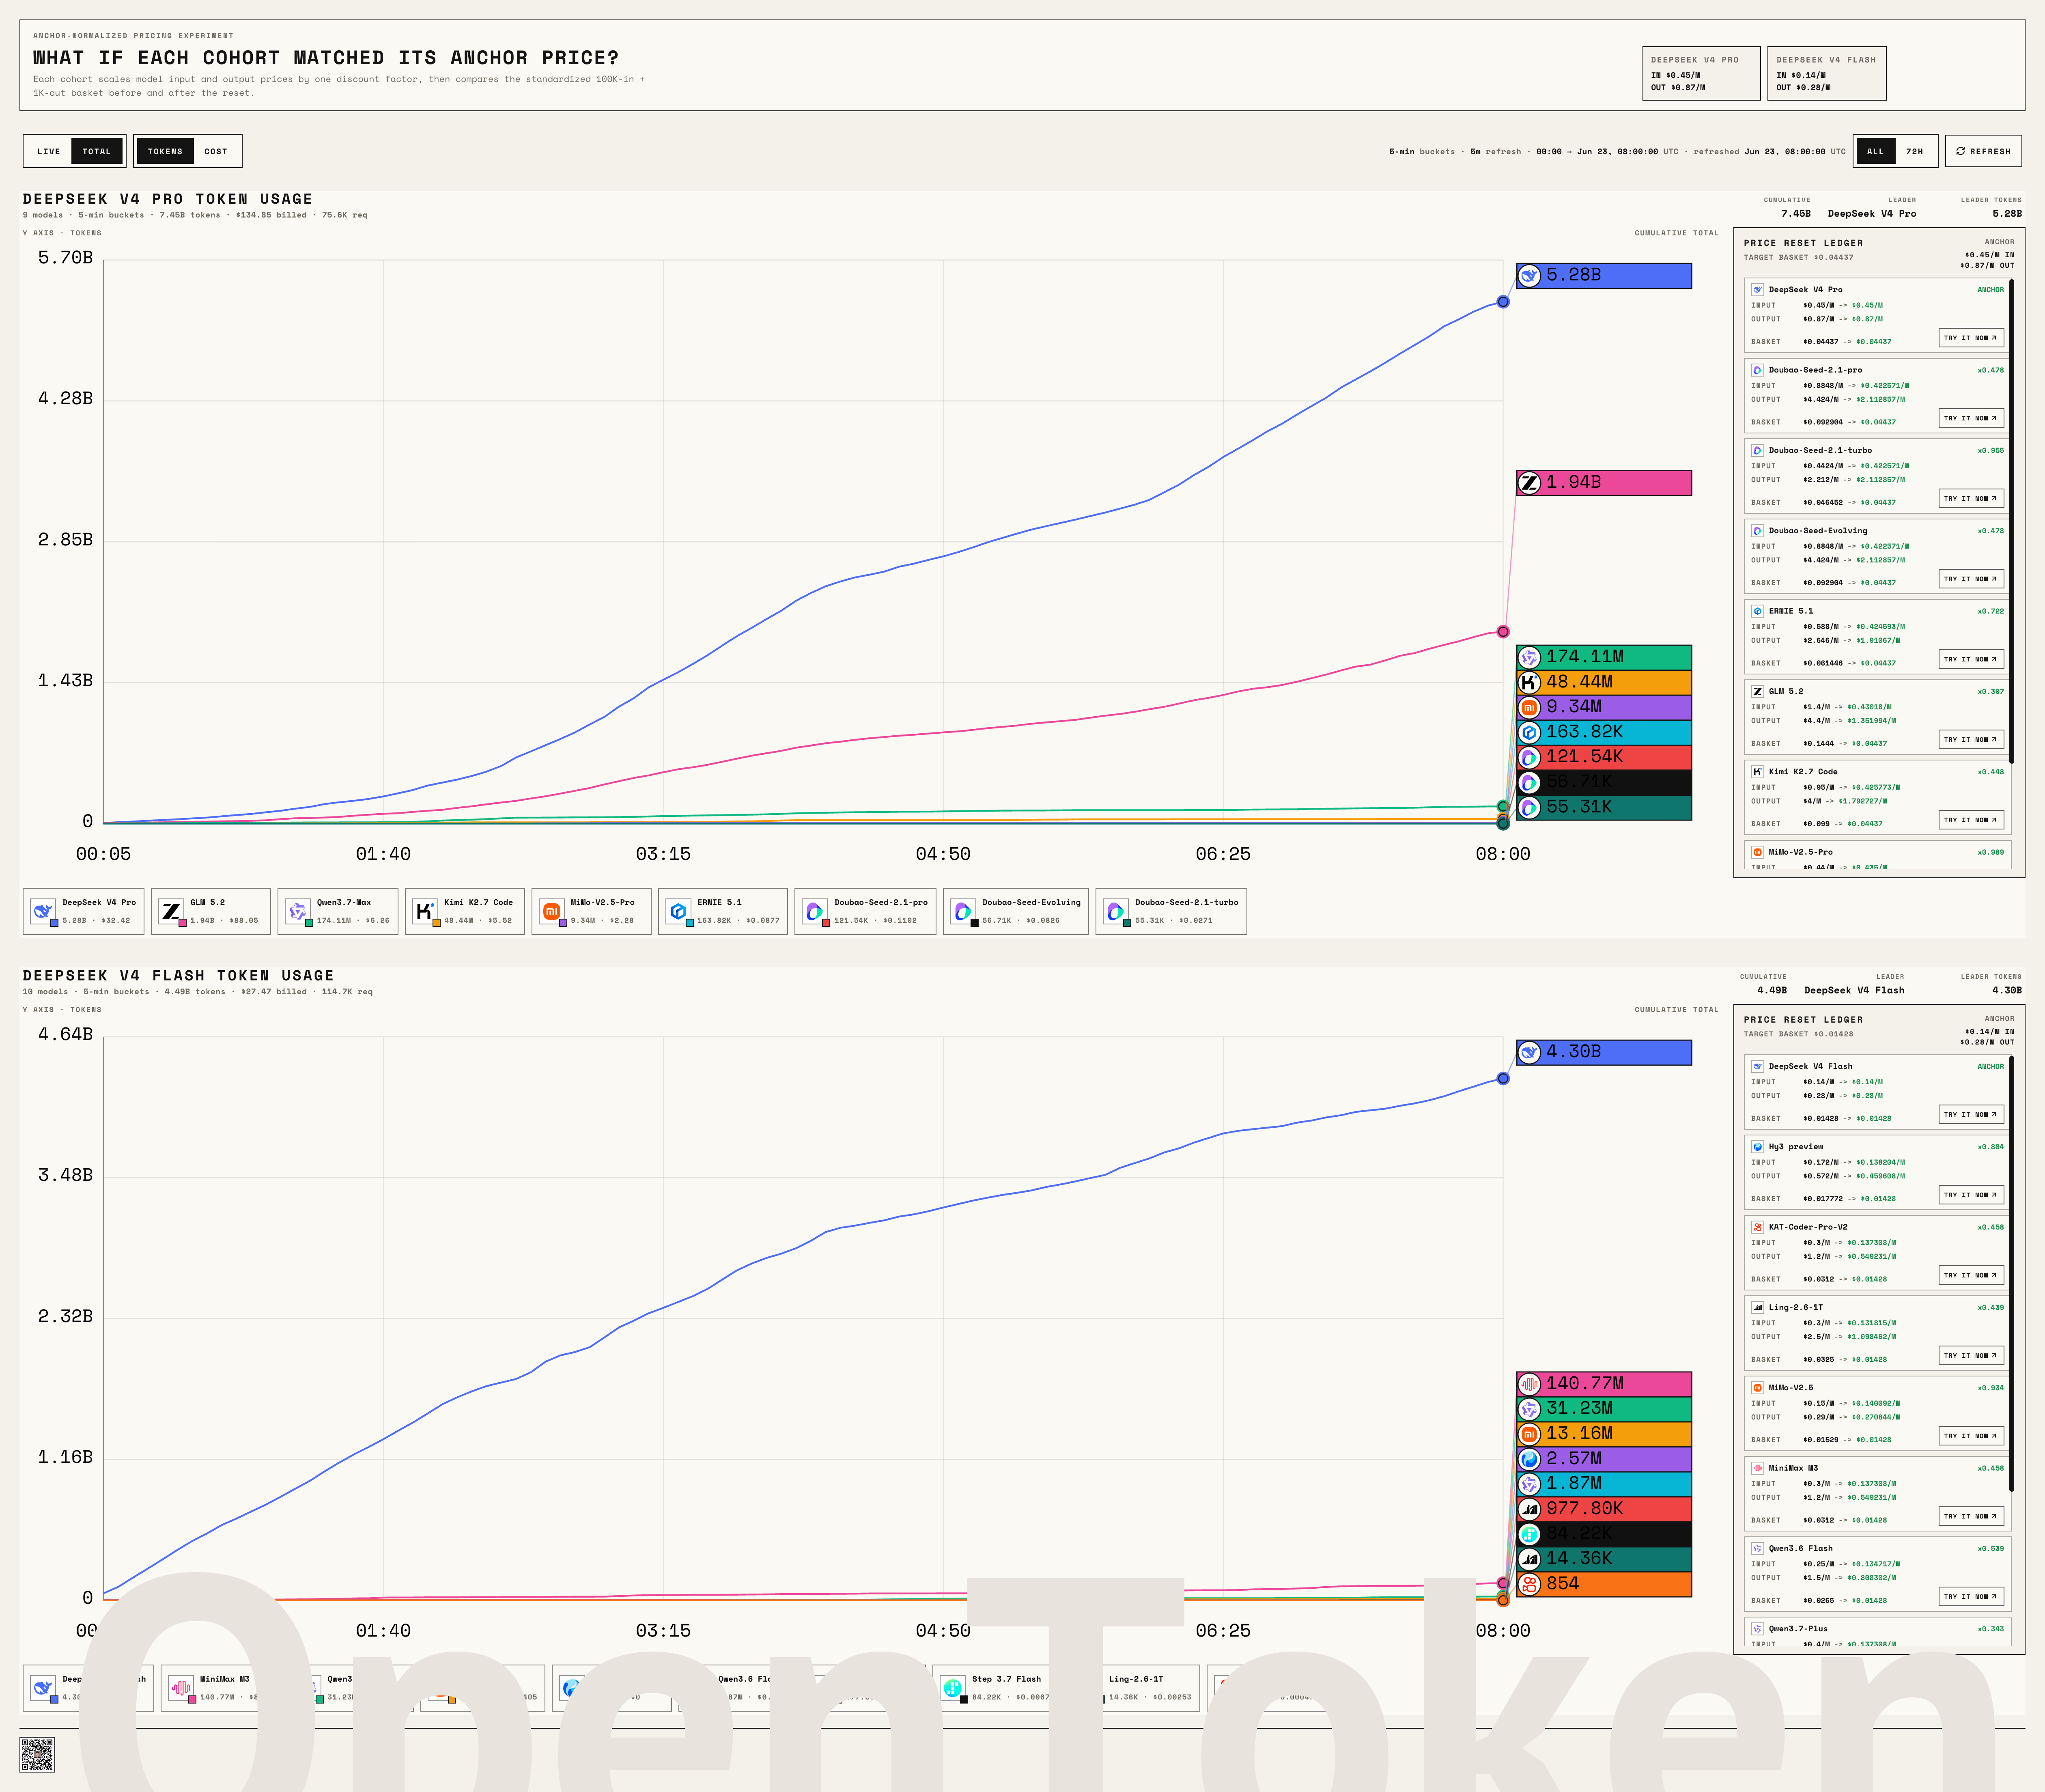Click the orange 854 series label
The image size is (2045, 1792).
1604,1584
